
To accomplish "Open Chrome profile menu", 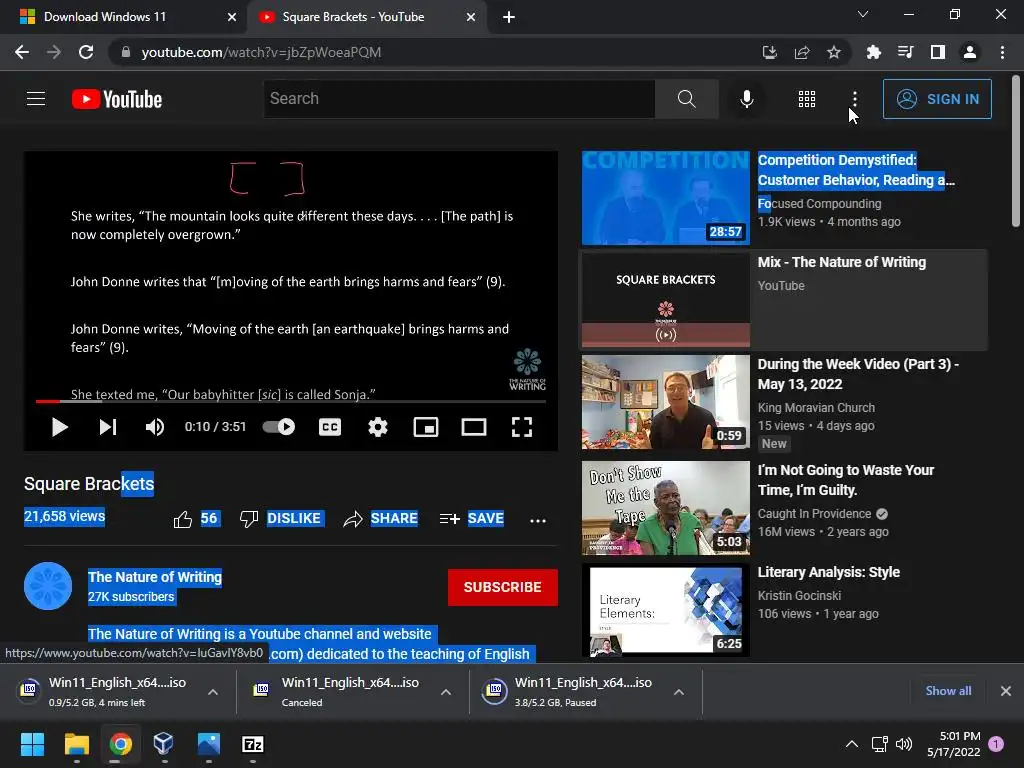I will [970, 52].
